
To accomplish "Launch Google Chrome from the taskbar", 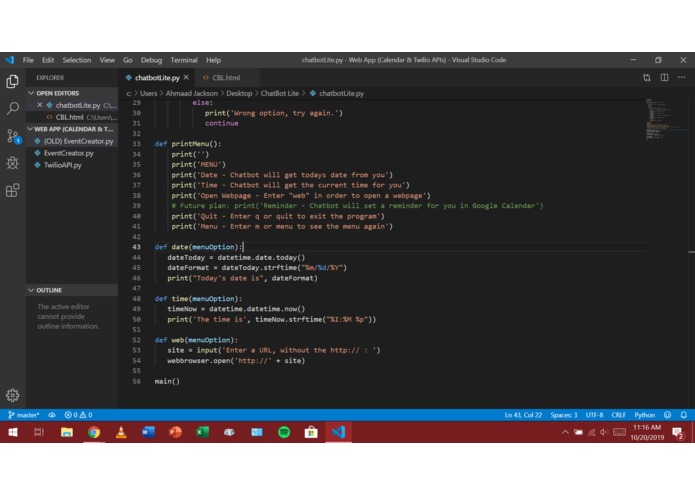I will tap(94, 432).
